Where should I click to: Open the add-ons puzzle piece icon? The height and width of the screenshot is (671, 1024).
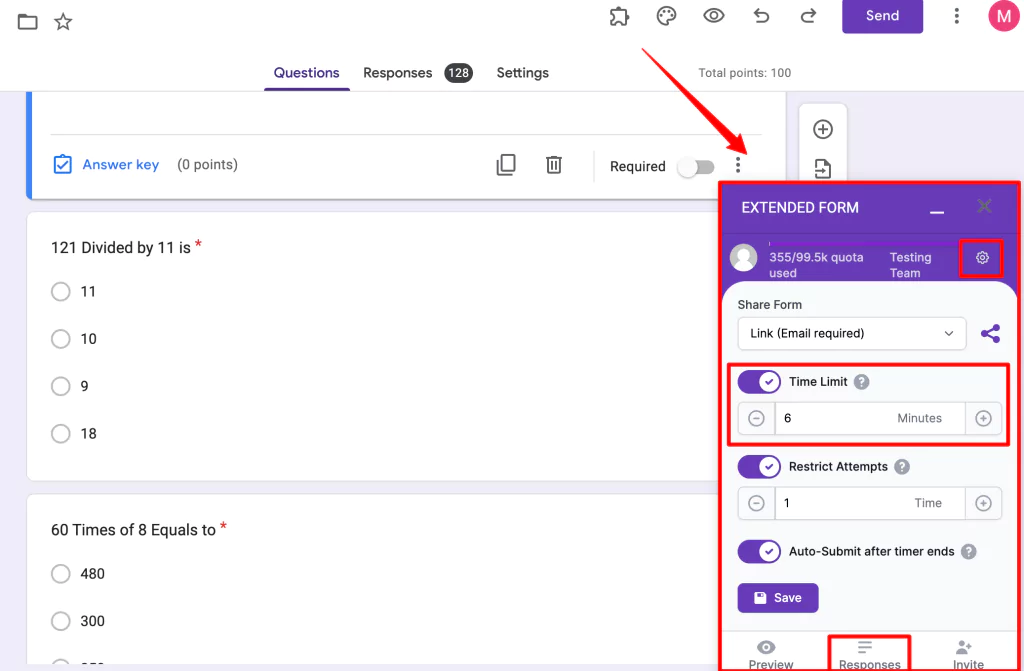(619, 16)
